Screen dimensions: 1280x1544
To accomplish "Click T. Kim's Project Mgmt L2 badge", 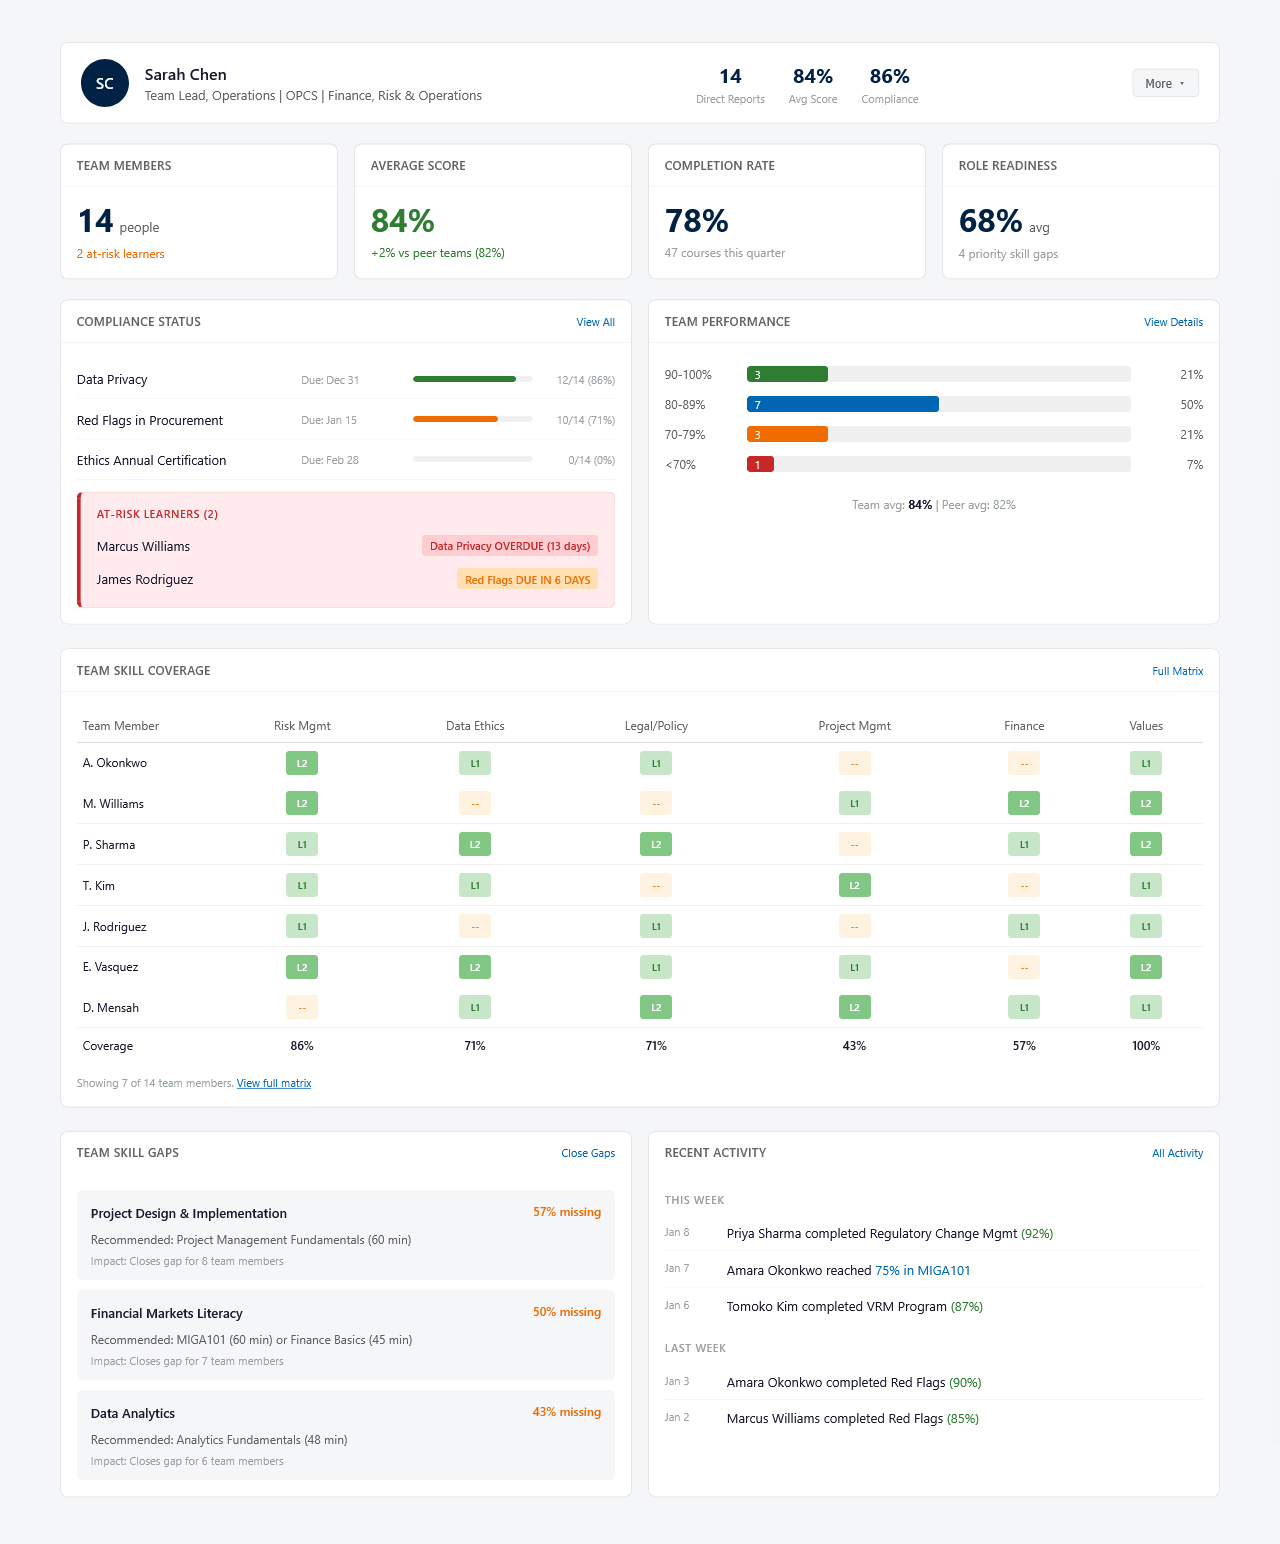I will [854, 886].
